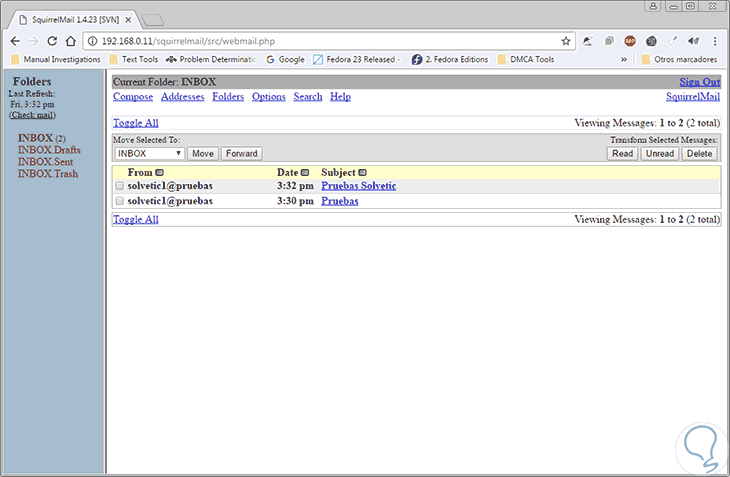This screenshot has width=730, height=477.
Task: Open the Fedora 23 Released bookmark
Action: coord(357,60)
